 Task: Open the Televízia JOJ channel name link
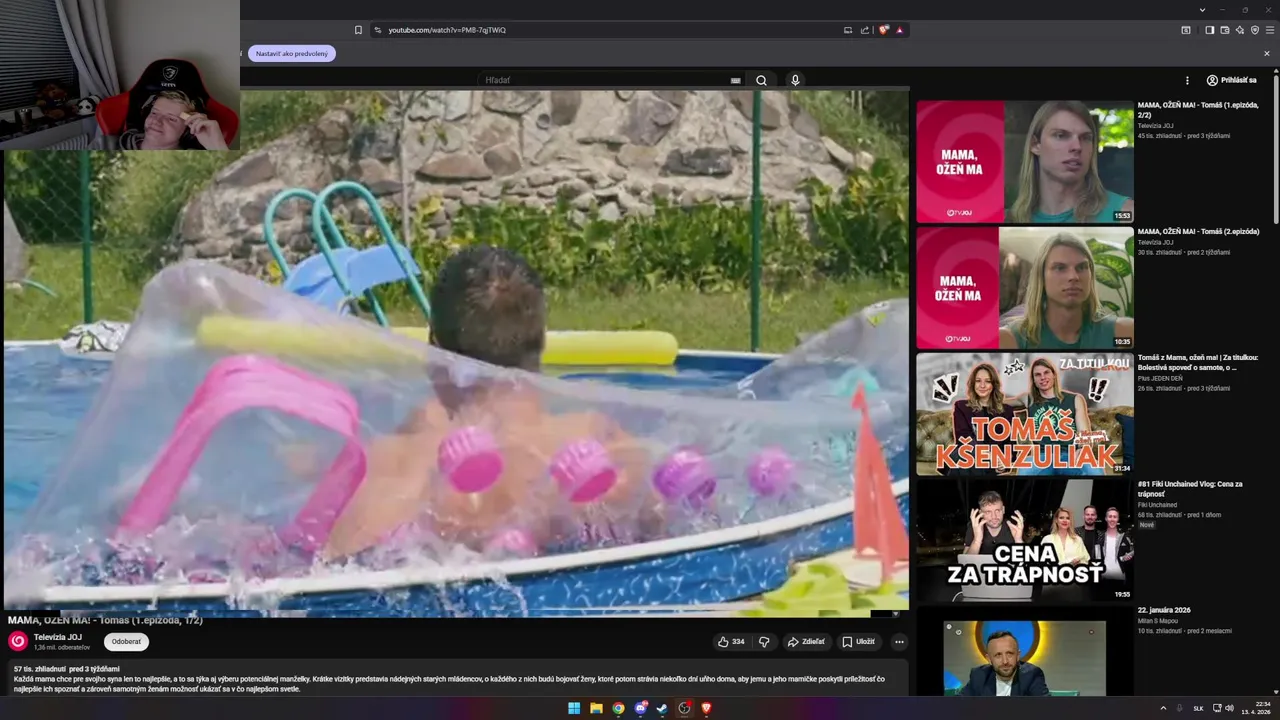pyautogui.click(x=58, y=637)
